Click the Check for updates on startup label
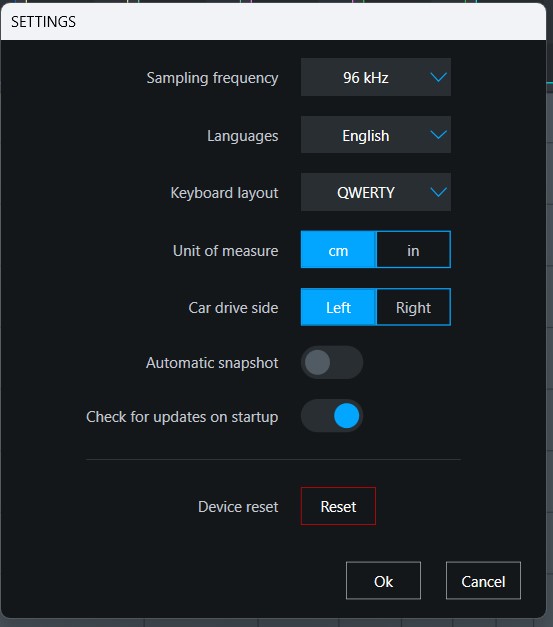Screen dimensions: 553x627 click(x=182, y=417)
